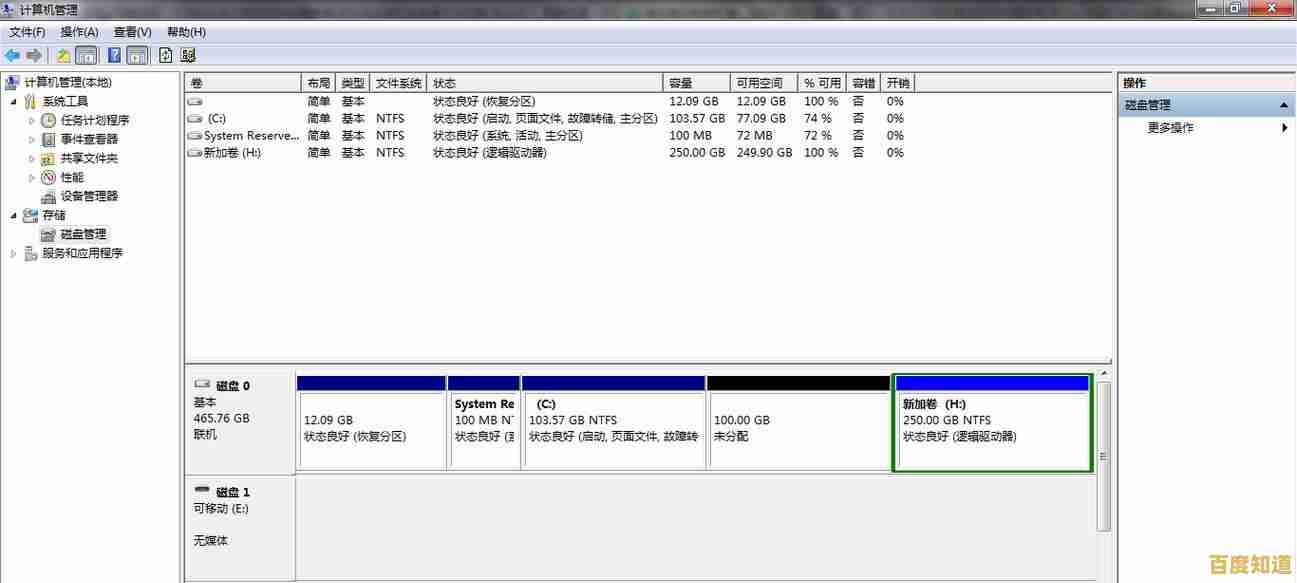Toggle the console tree show/hide button

(x=87, y=56)
